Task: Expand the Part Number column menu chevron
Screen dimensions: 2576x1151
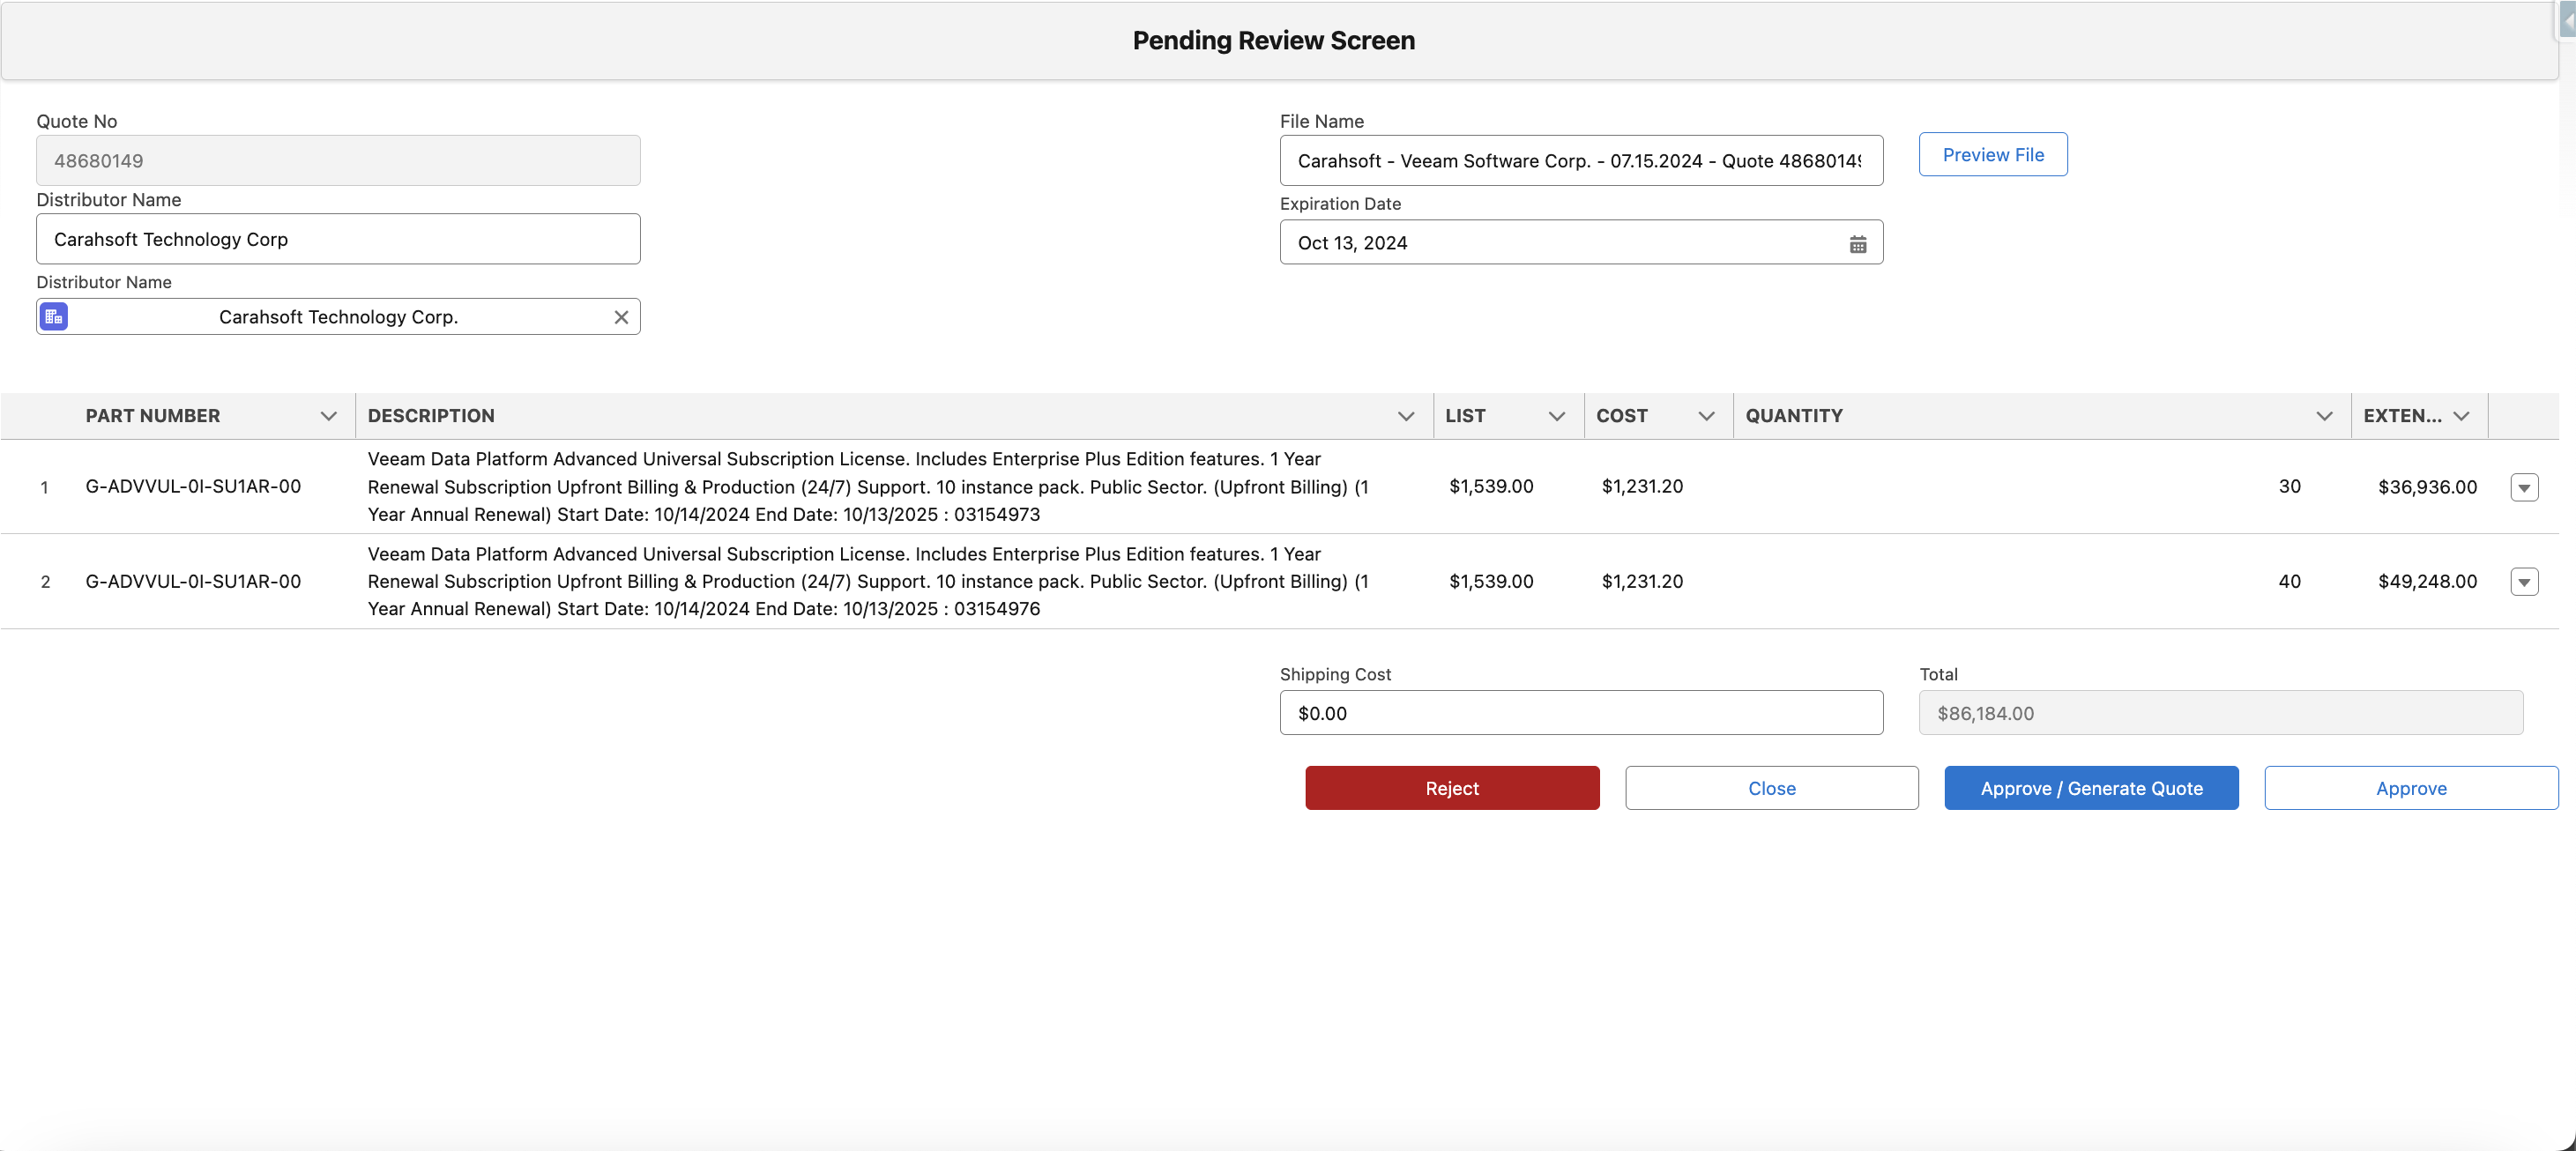Action: 328,416
